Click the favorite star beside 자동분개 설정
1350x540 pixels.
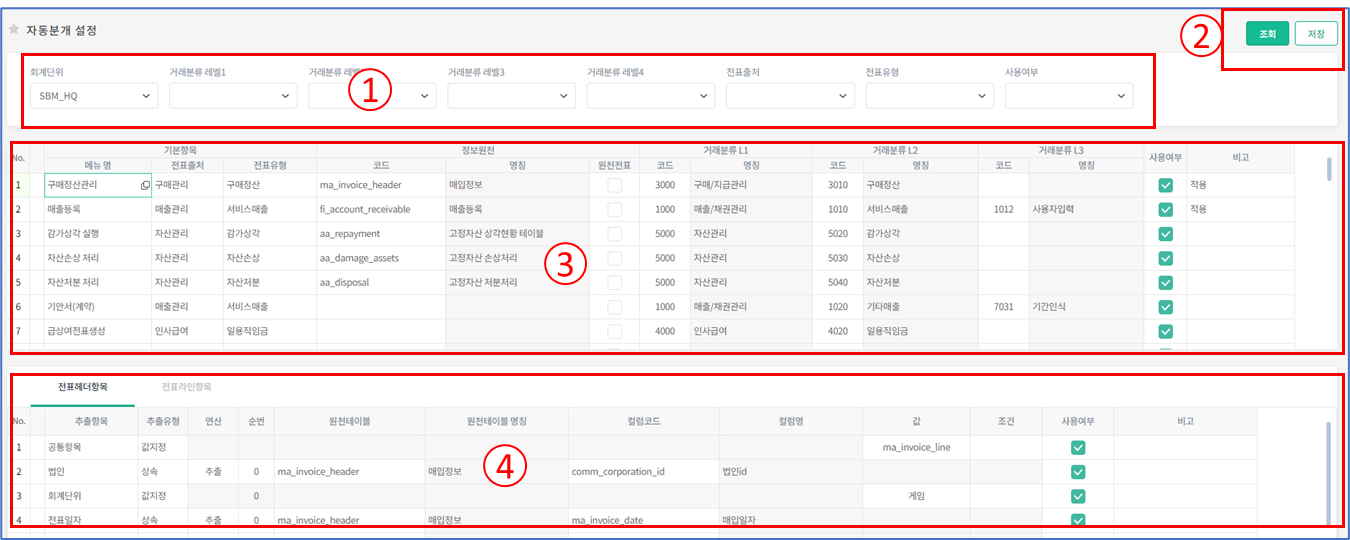(x=14, y=30)
